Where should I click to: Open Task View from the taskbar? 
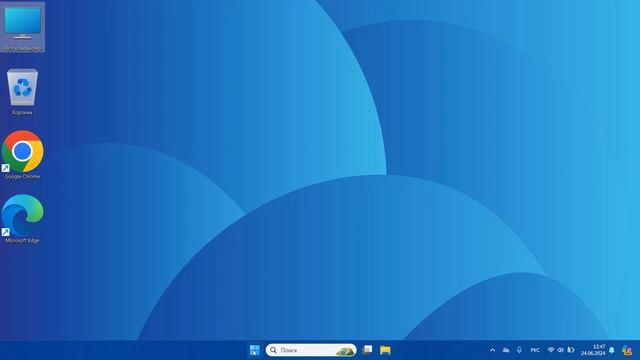367,350
